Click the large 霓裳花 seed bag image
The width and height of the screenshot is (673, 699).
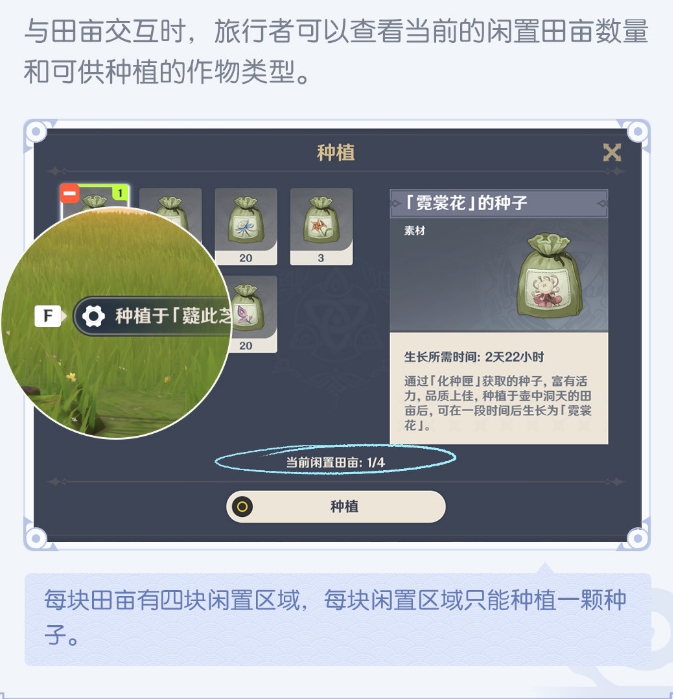pos(549,275)
